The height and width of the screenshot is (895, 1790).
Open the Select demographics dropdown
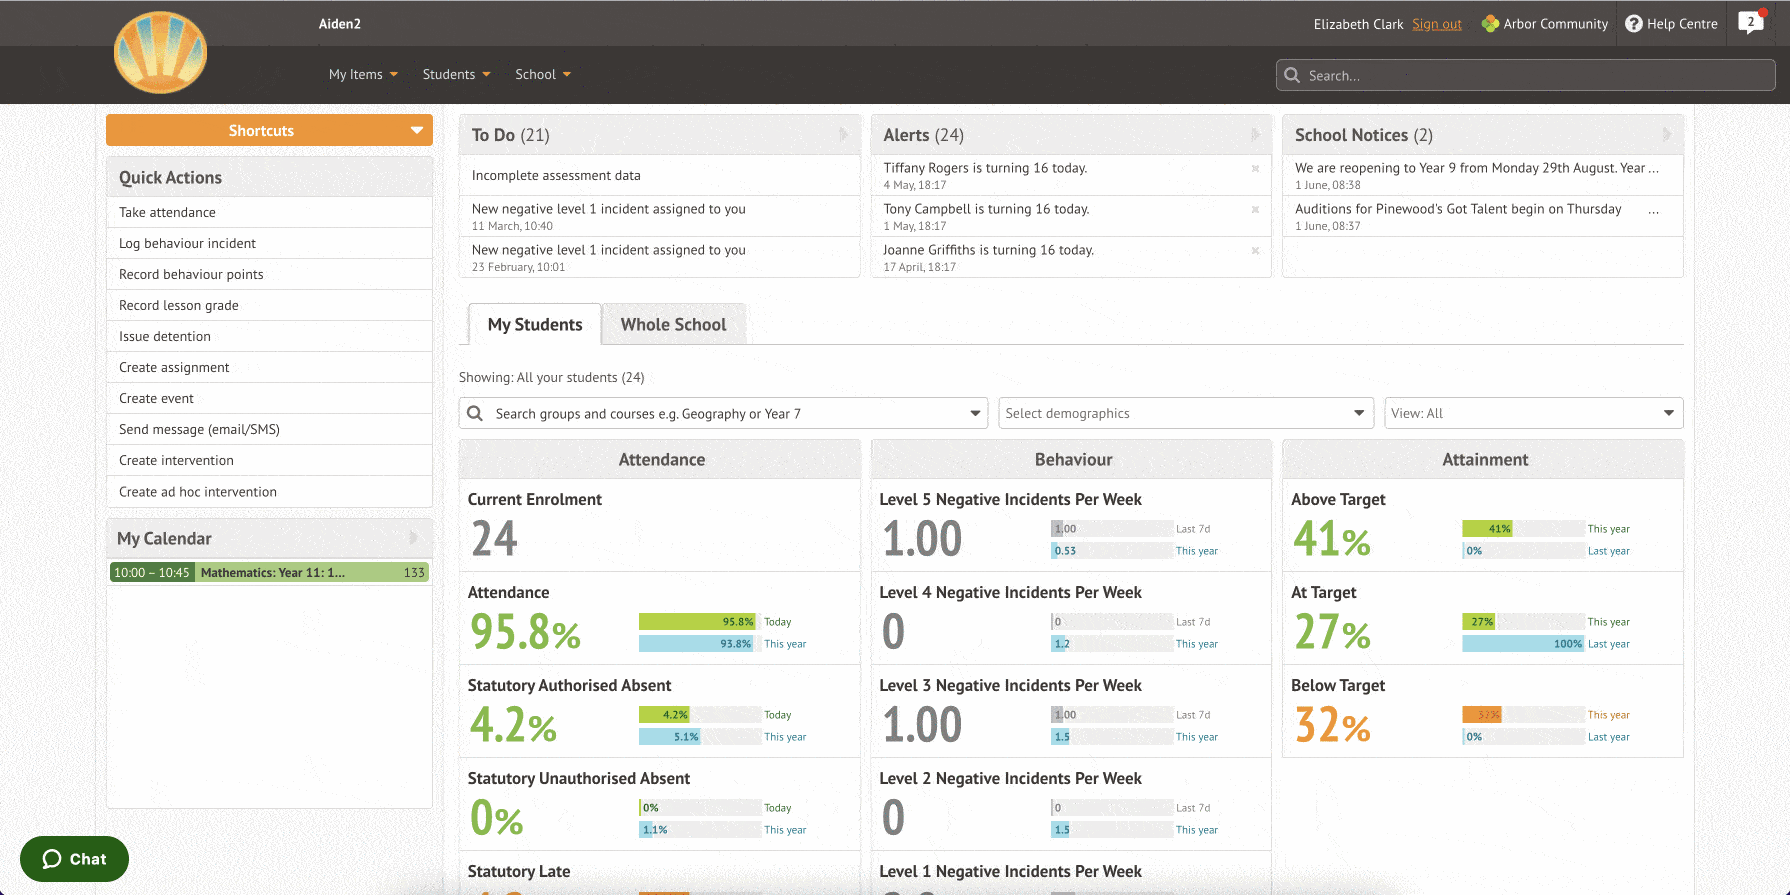(x=1185, y=413)
